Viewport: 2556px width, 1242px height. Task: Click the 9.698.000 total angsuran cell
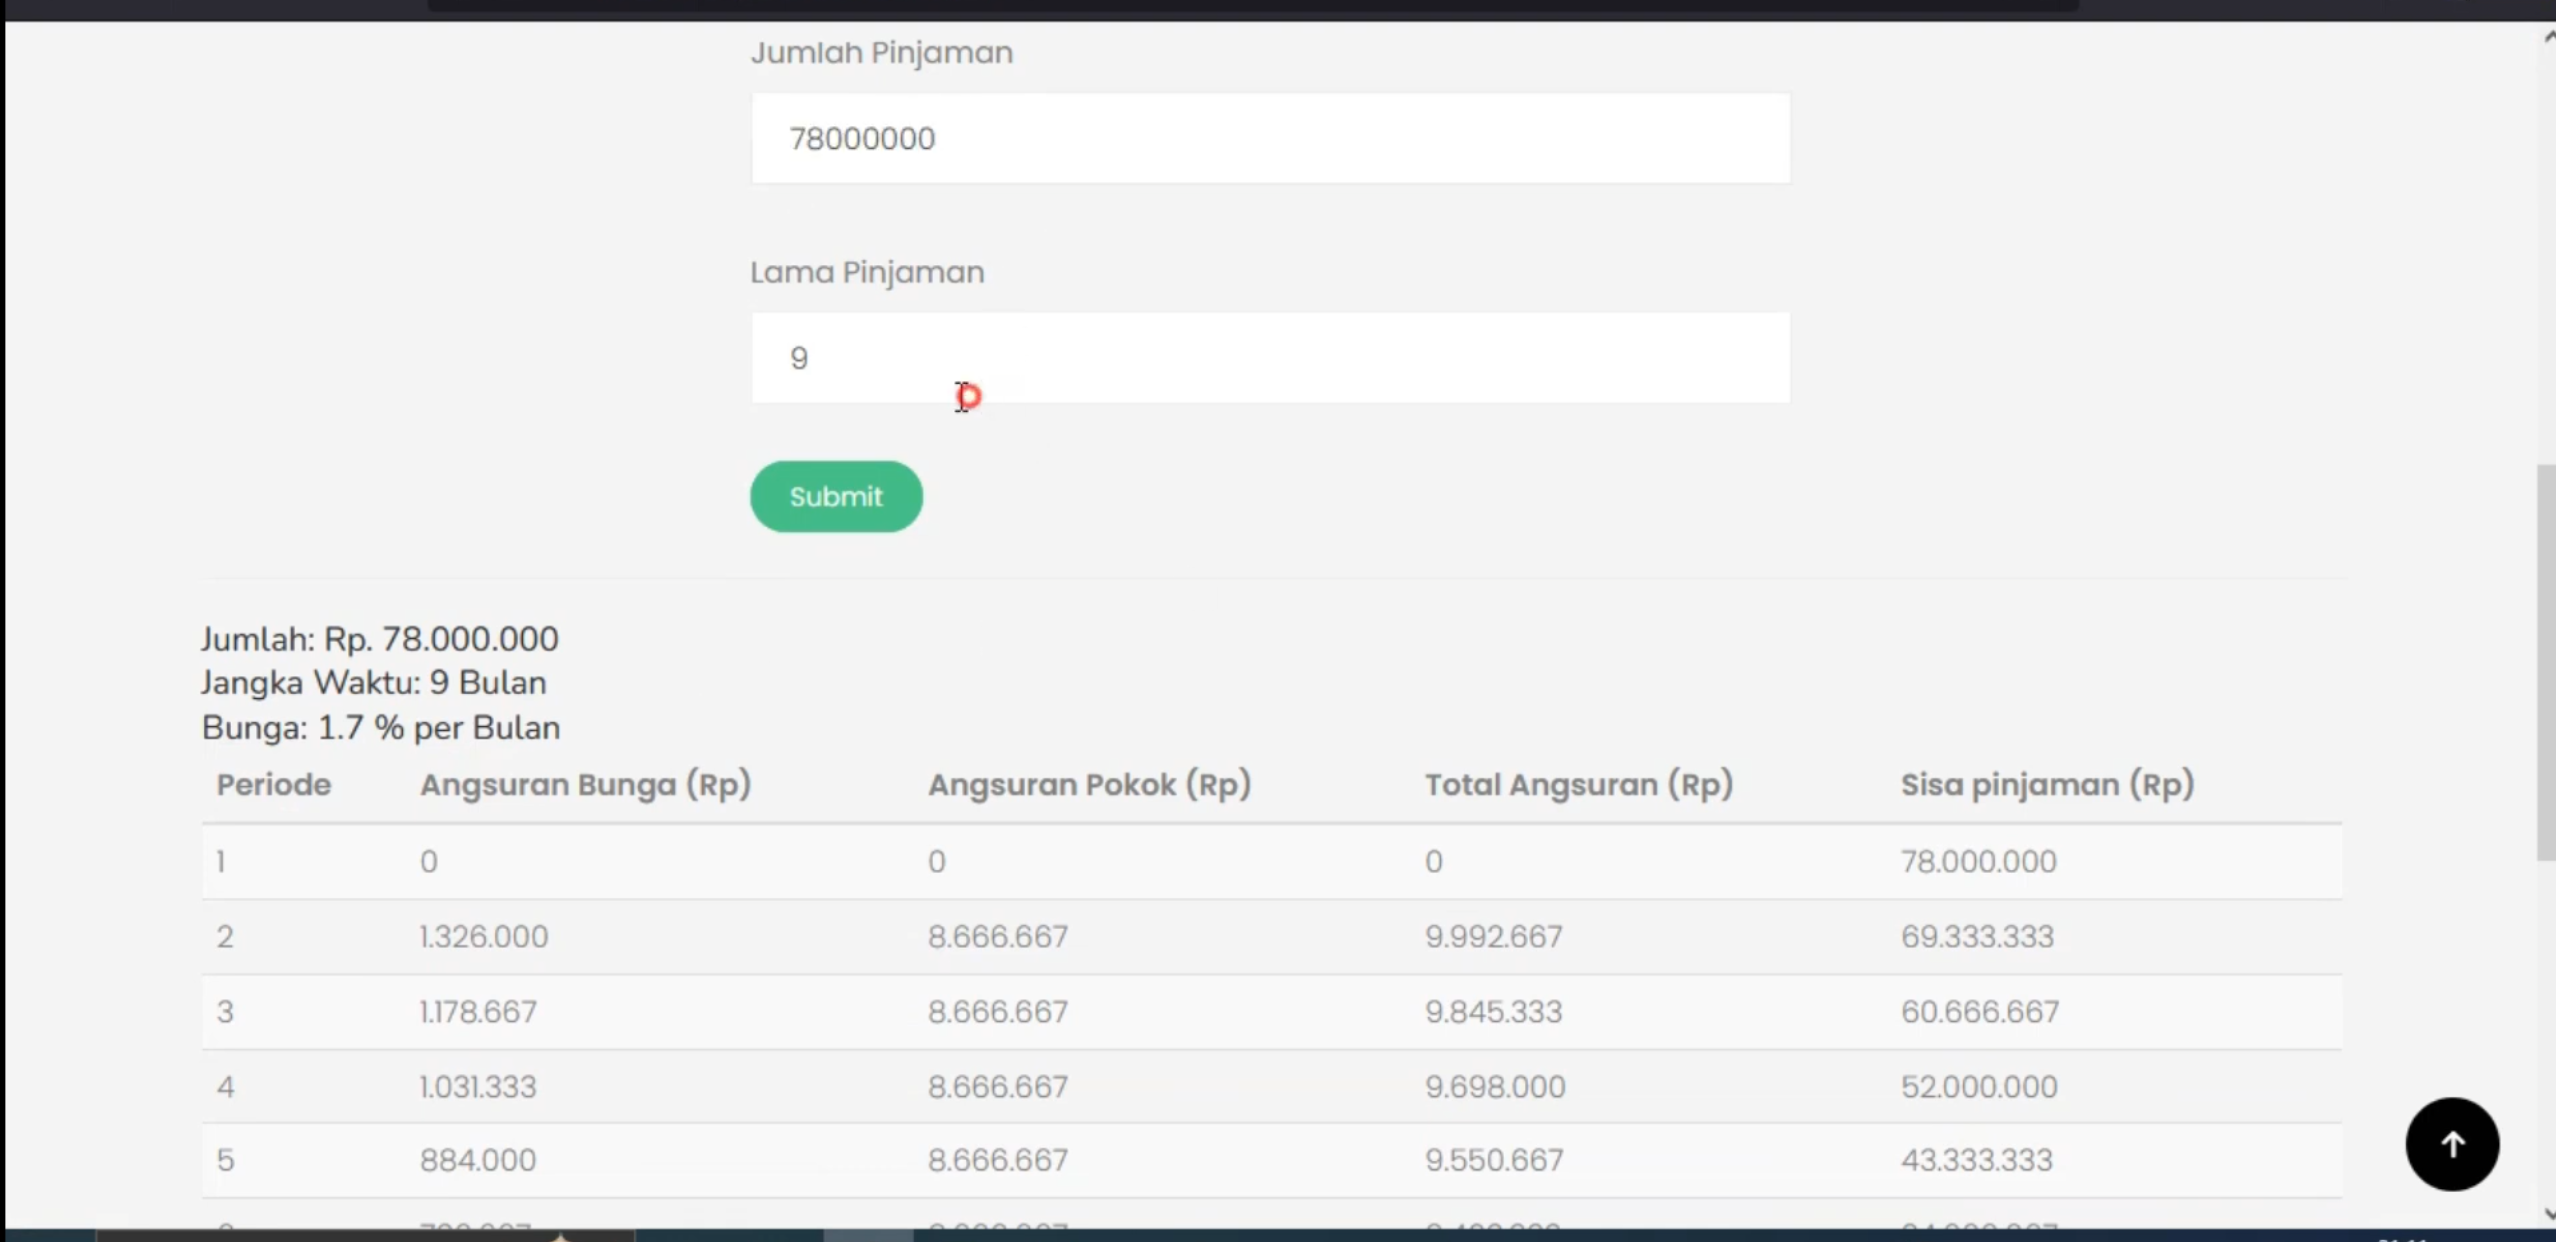pos(1495,1086)
